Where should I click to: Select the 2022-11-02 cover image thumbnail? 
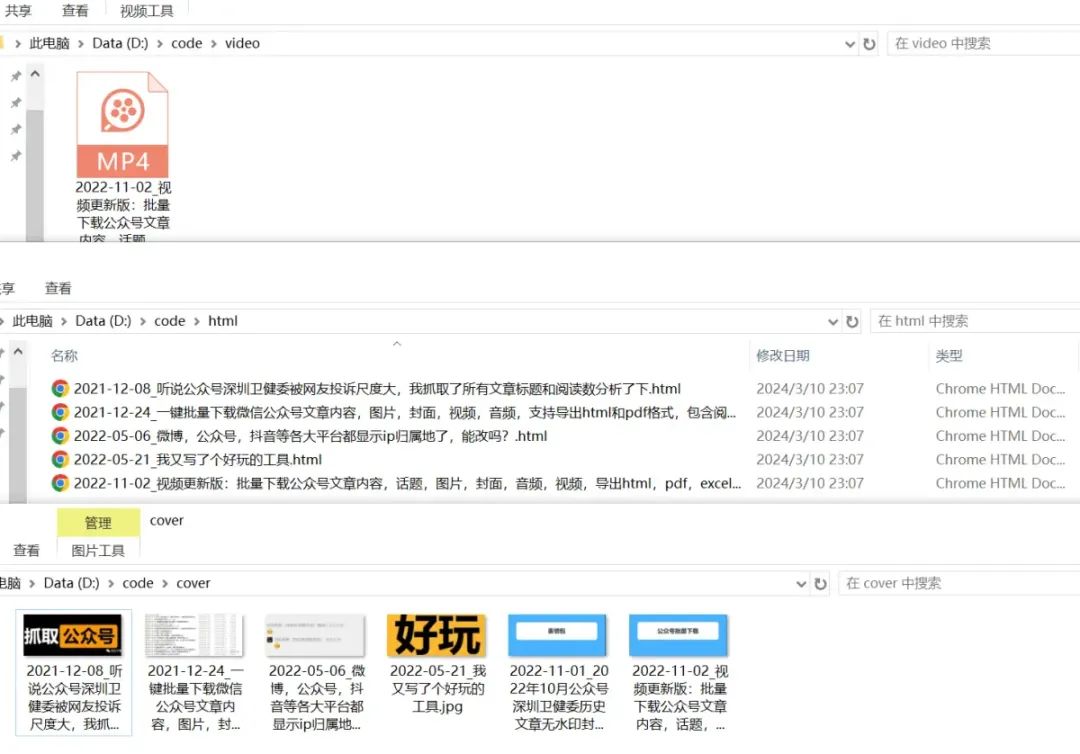[x=679, y=635]
